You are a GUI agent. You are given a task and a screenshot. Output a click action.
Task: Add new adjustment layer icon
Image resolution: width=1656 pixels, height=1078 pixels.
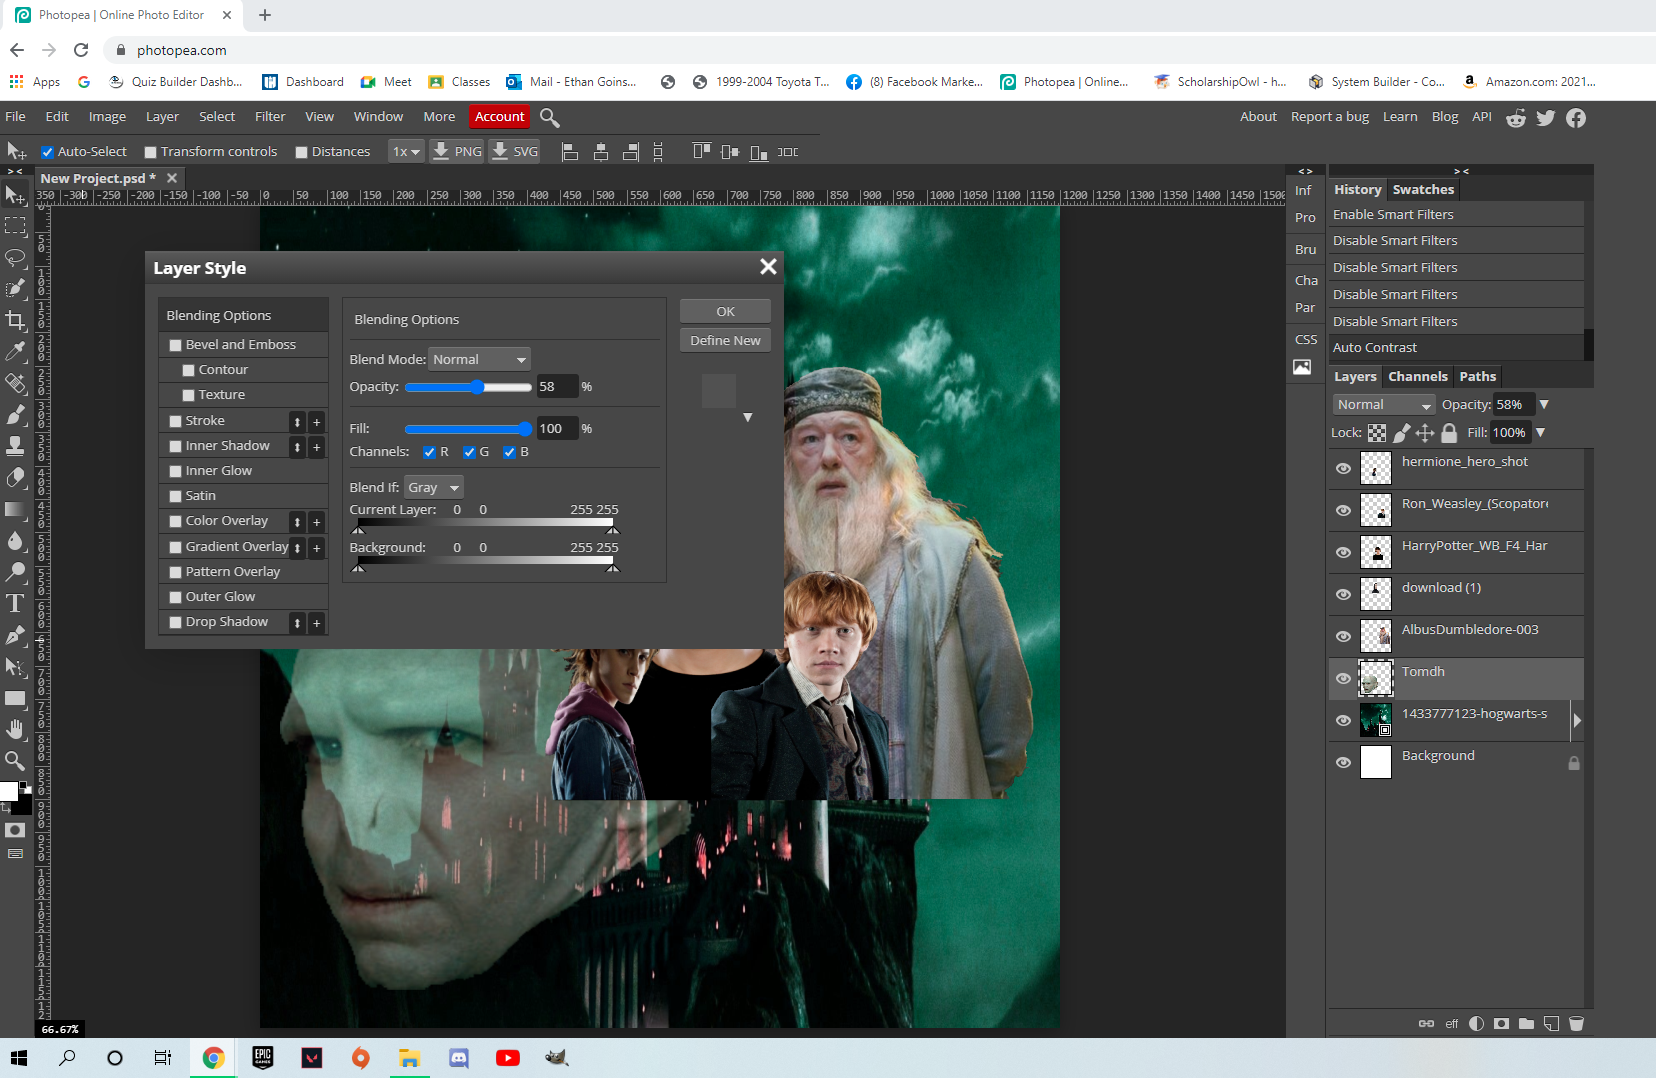tap(1476, 1023)
